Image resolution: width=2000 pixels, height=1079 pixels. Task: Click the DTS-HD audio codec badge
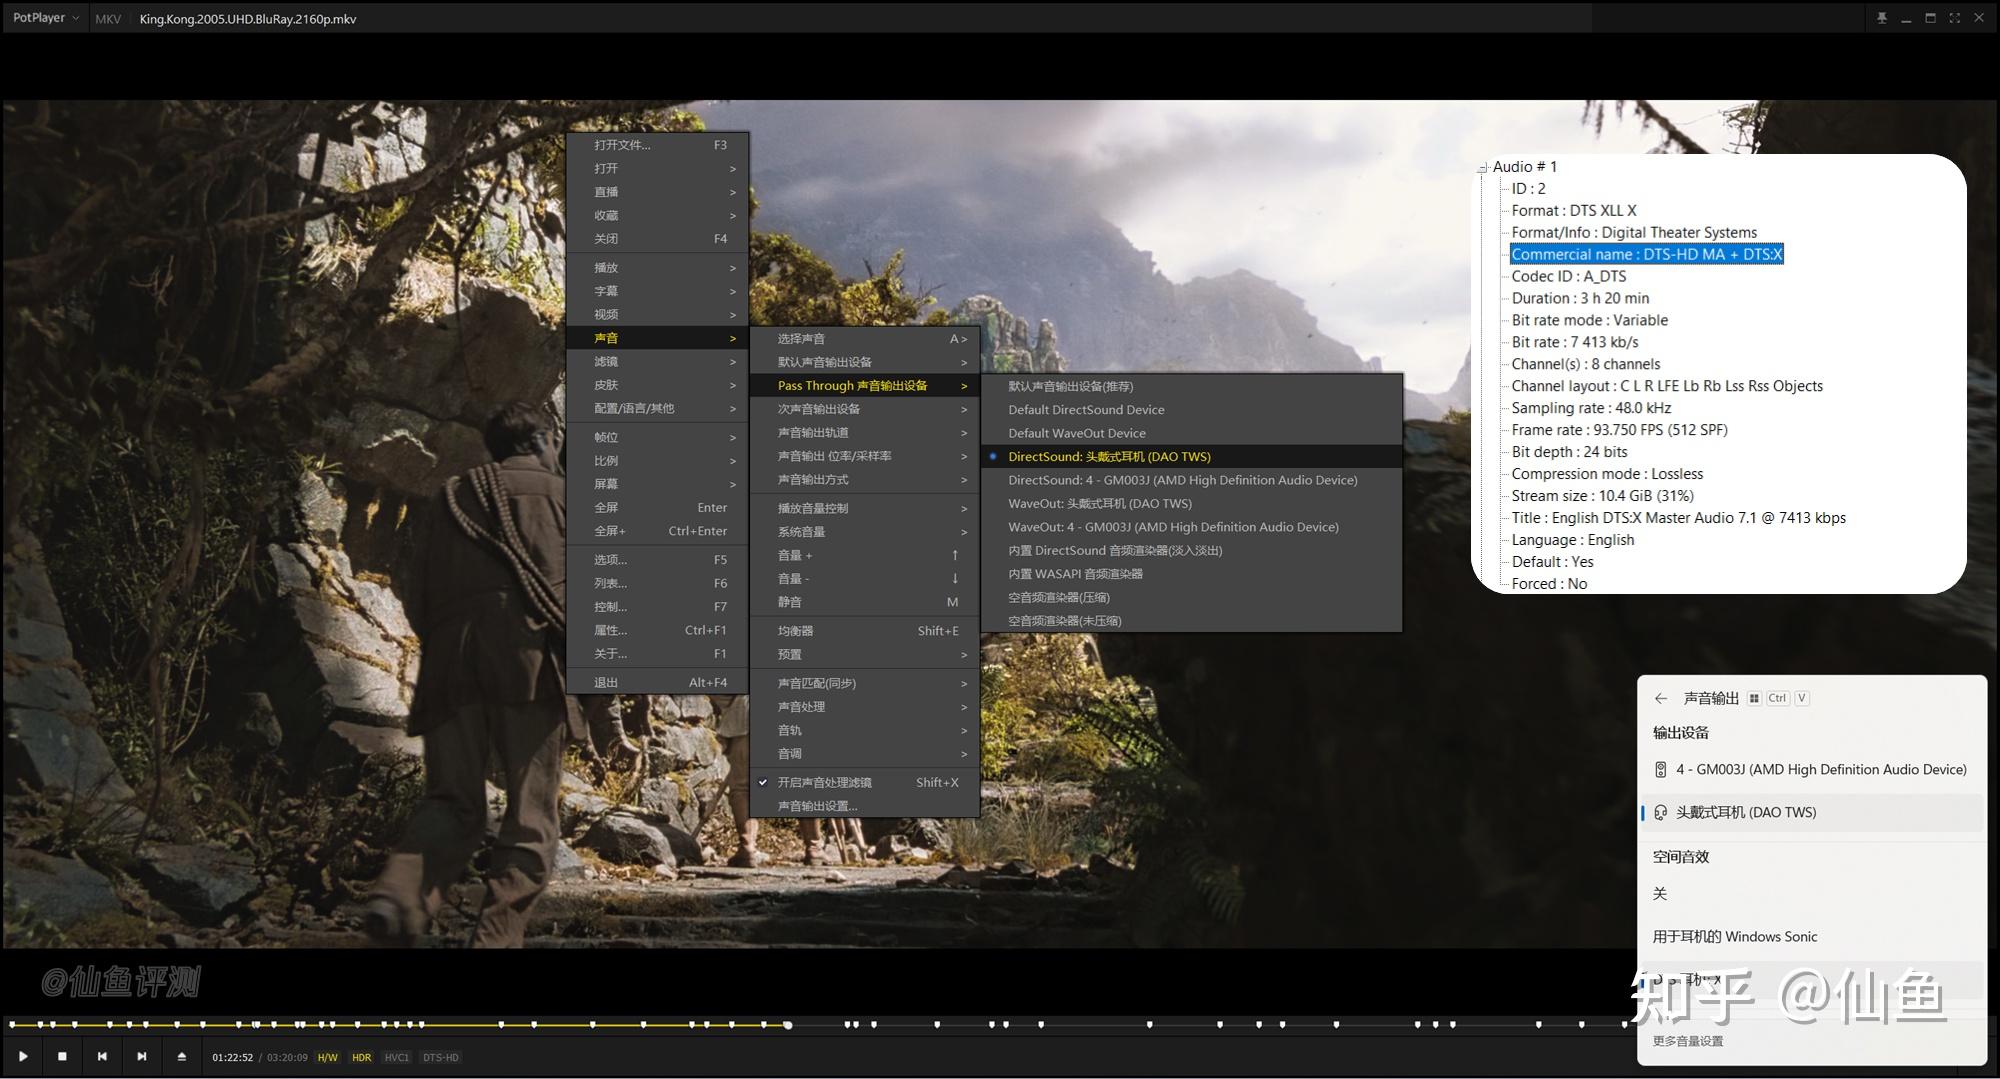[x=440, y=1057]
